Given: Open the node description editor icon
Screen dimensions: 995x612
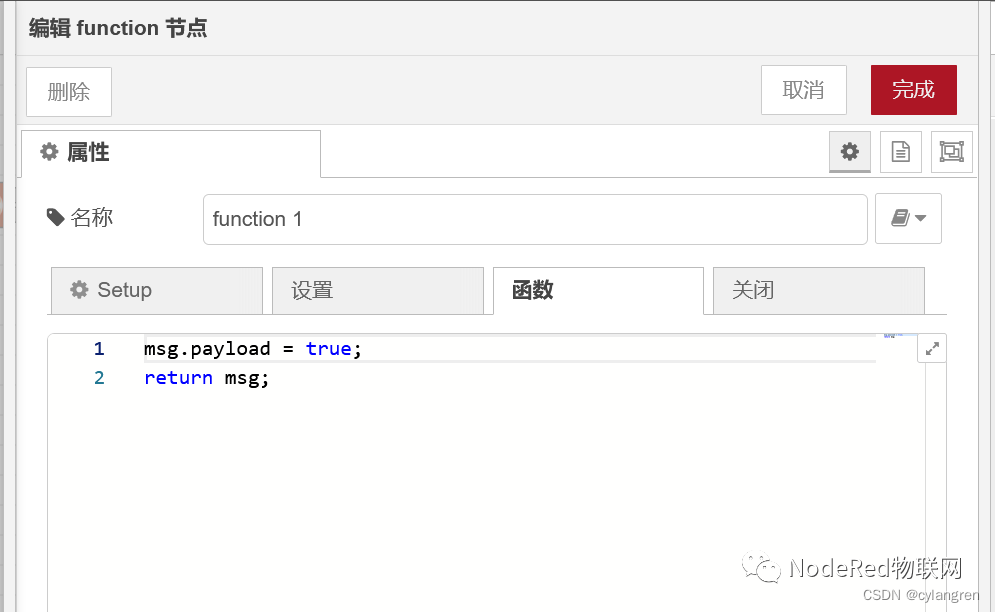Looking at the screenshot, I should pyautogui.click(x=900, y=151).
